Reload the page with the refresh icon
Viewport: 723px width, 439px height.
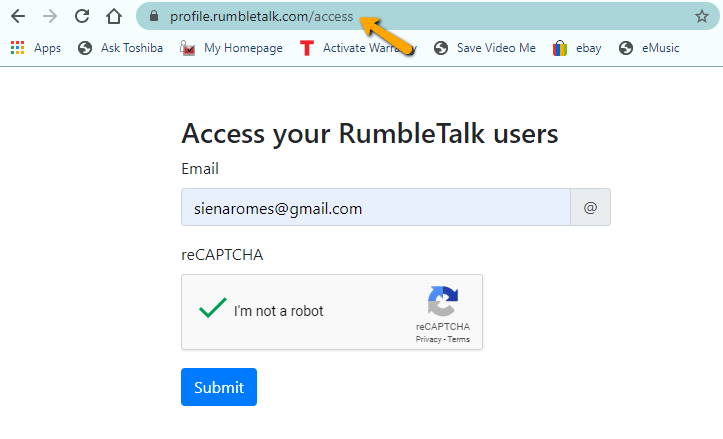[82, 16]
